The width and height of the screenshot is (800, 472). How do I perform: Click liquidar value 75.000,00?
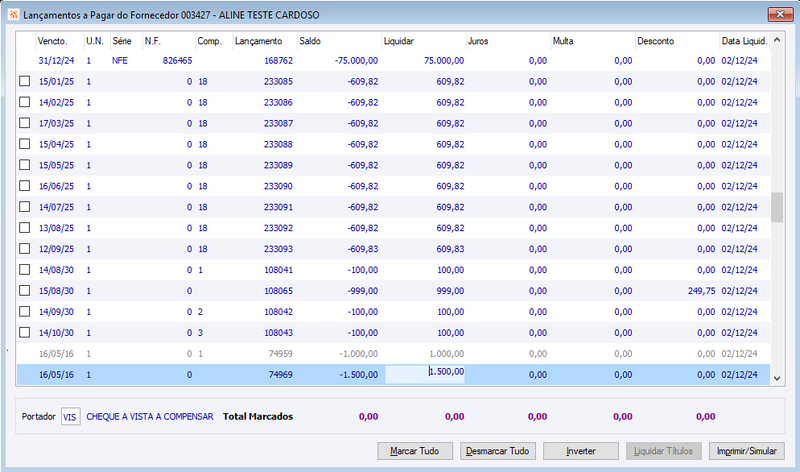[444, 60]
